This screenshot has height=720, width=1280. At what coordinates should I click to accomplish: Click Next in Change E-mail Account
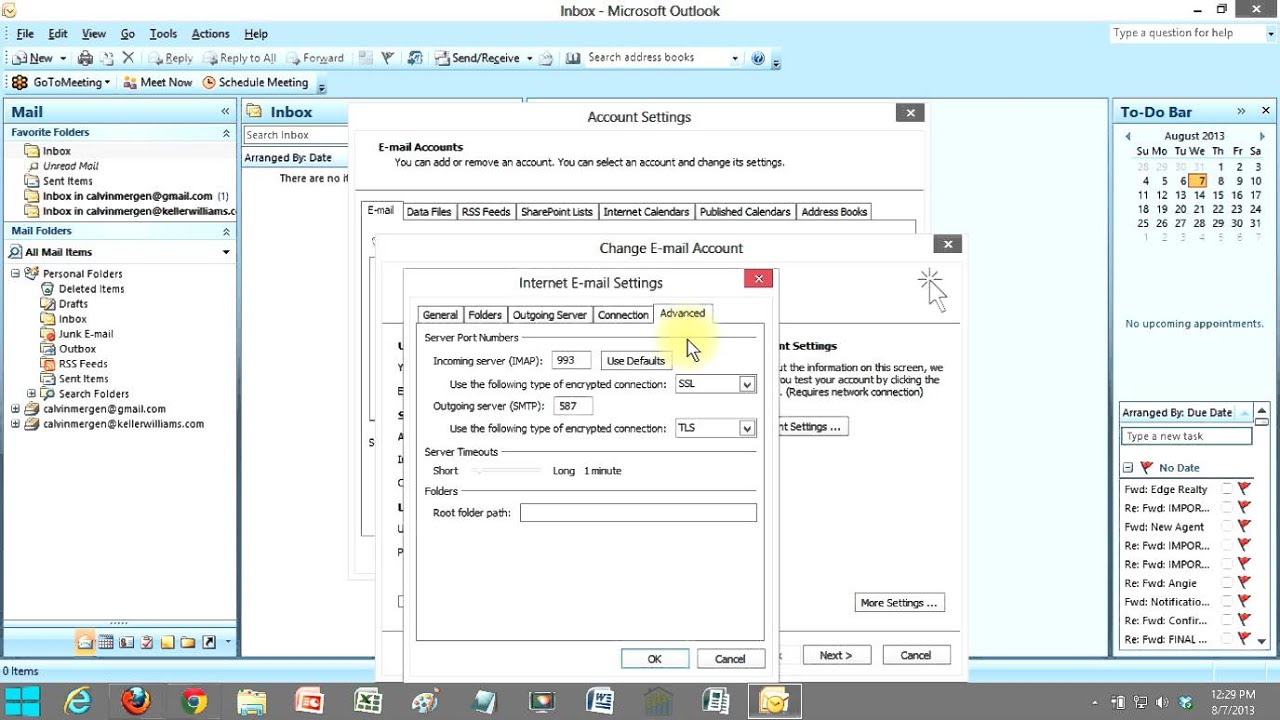pos(836,655)
